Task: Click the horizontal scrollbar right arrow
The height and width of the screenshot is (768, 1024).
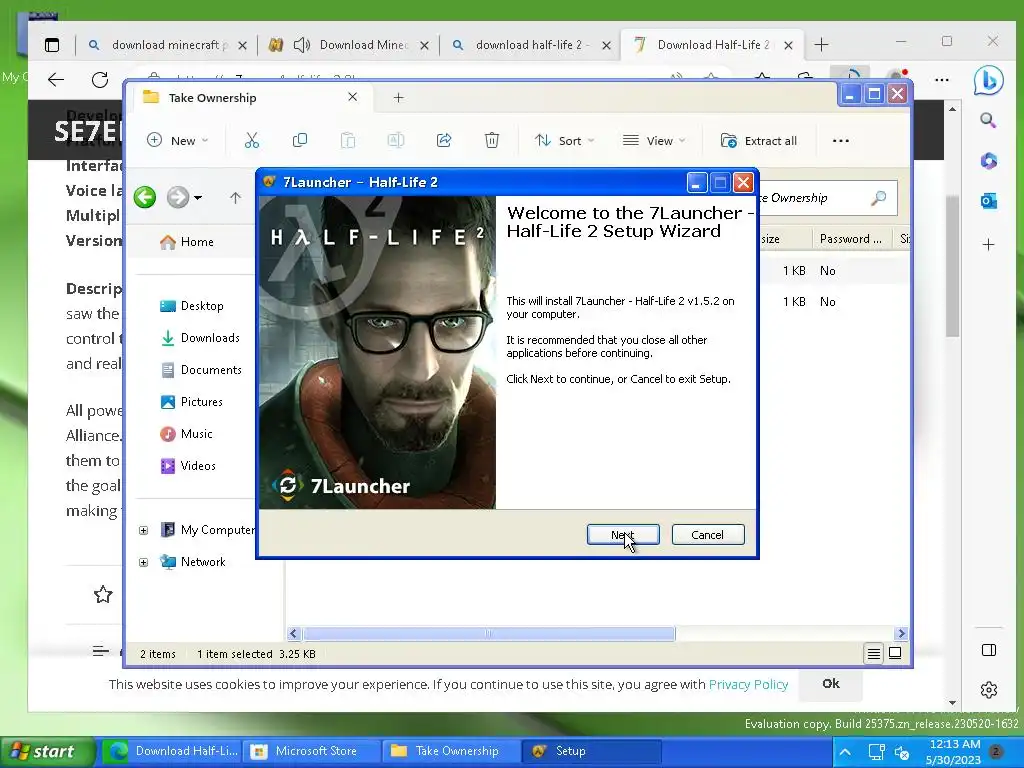Action: pyautogui.click(x=901, y=633)
